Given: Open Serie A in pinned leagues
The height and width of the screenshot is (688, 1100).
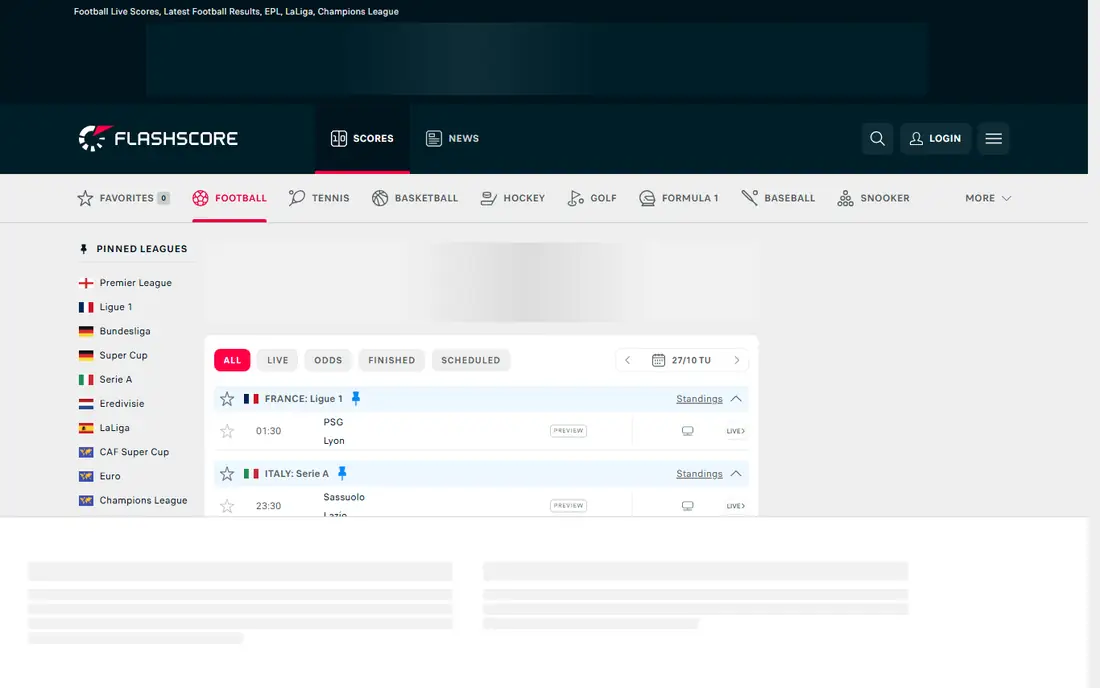Looking at the screenshot, I should coord(106,379).
